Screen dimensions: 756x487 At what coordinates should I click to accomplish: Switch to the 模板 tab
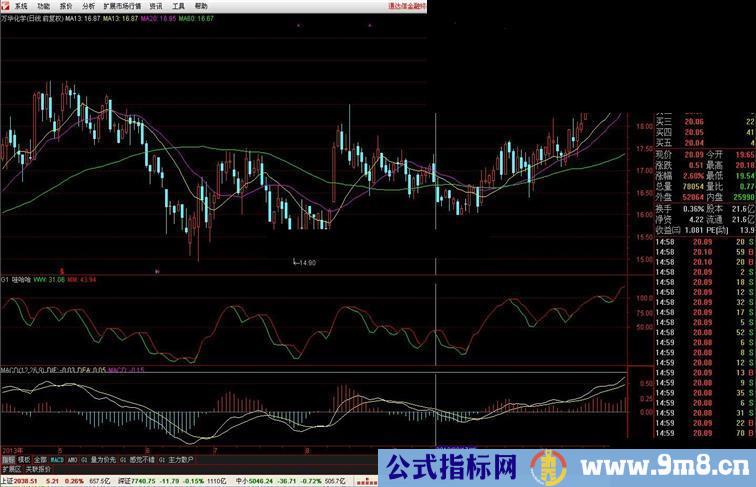pos(23,459)
